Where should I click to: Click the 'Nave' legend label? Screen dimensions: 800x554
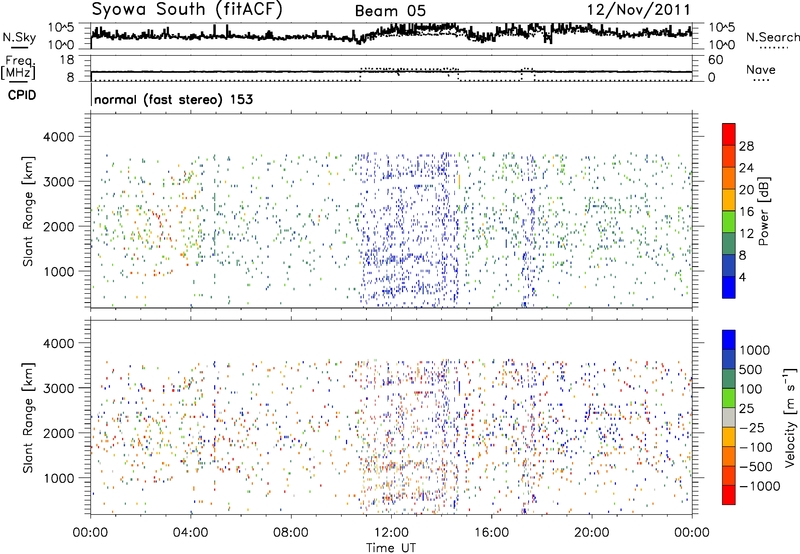761,70
